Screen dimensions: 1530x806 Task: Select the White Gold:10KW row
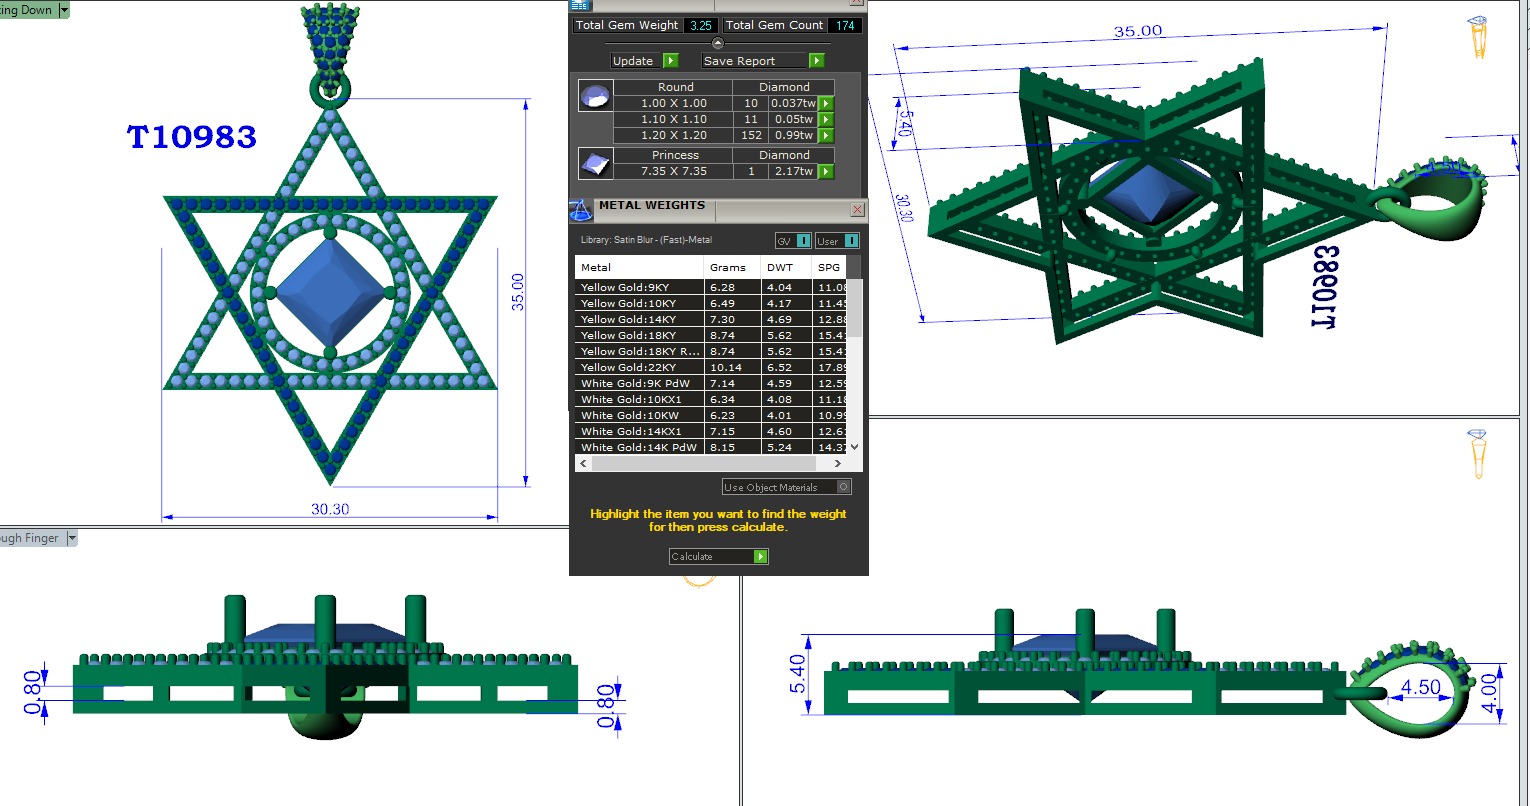638,415
